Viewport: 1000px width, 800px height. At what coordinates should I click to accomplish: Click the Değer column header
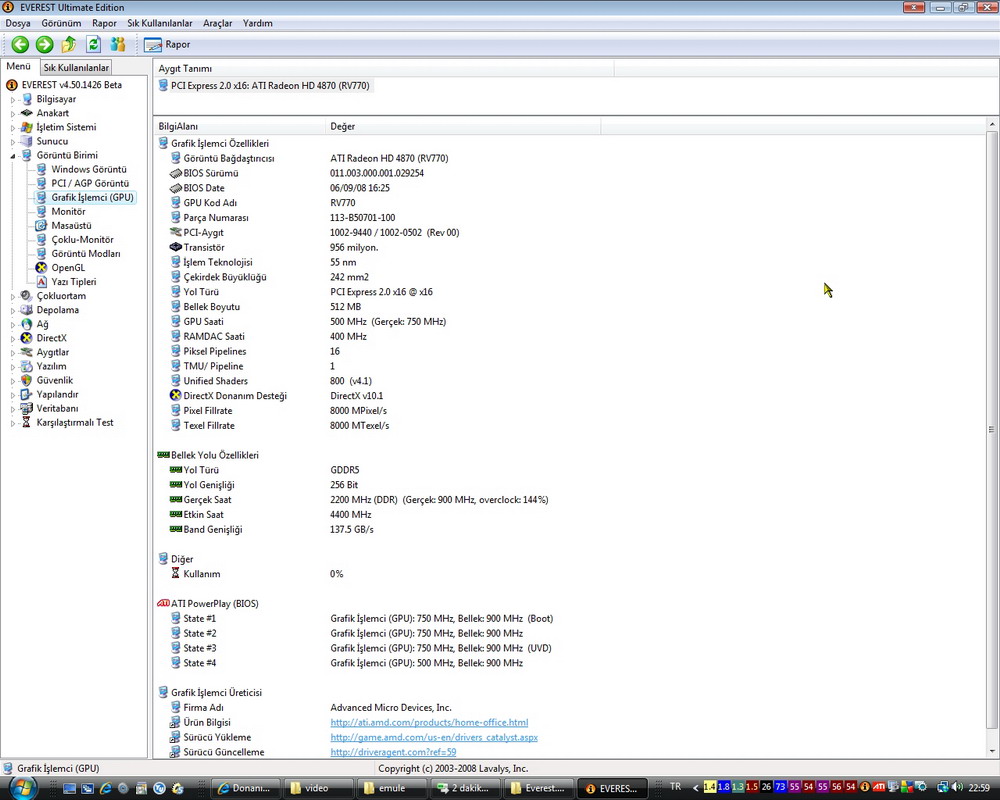coord(463,126)
